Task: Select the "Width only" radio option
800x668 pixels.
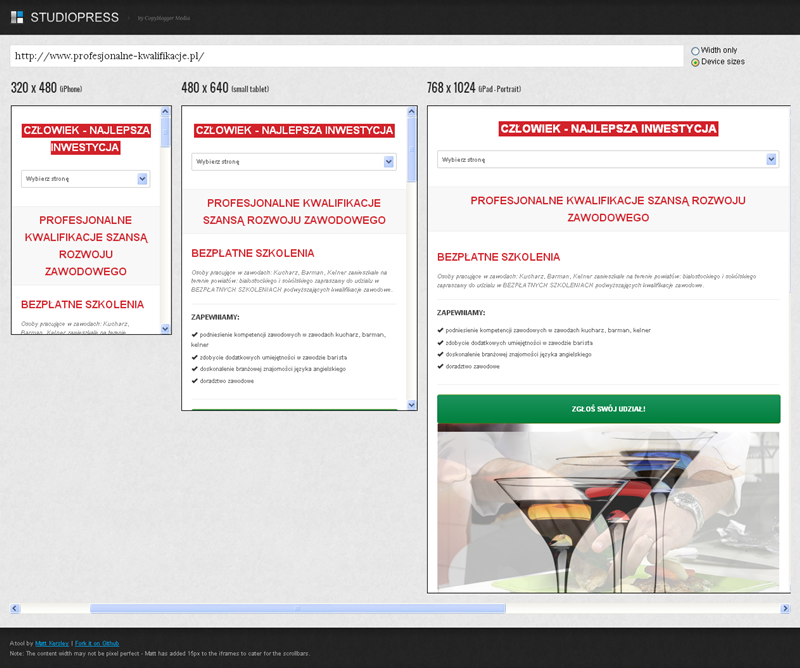Action: click(696, 50)
